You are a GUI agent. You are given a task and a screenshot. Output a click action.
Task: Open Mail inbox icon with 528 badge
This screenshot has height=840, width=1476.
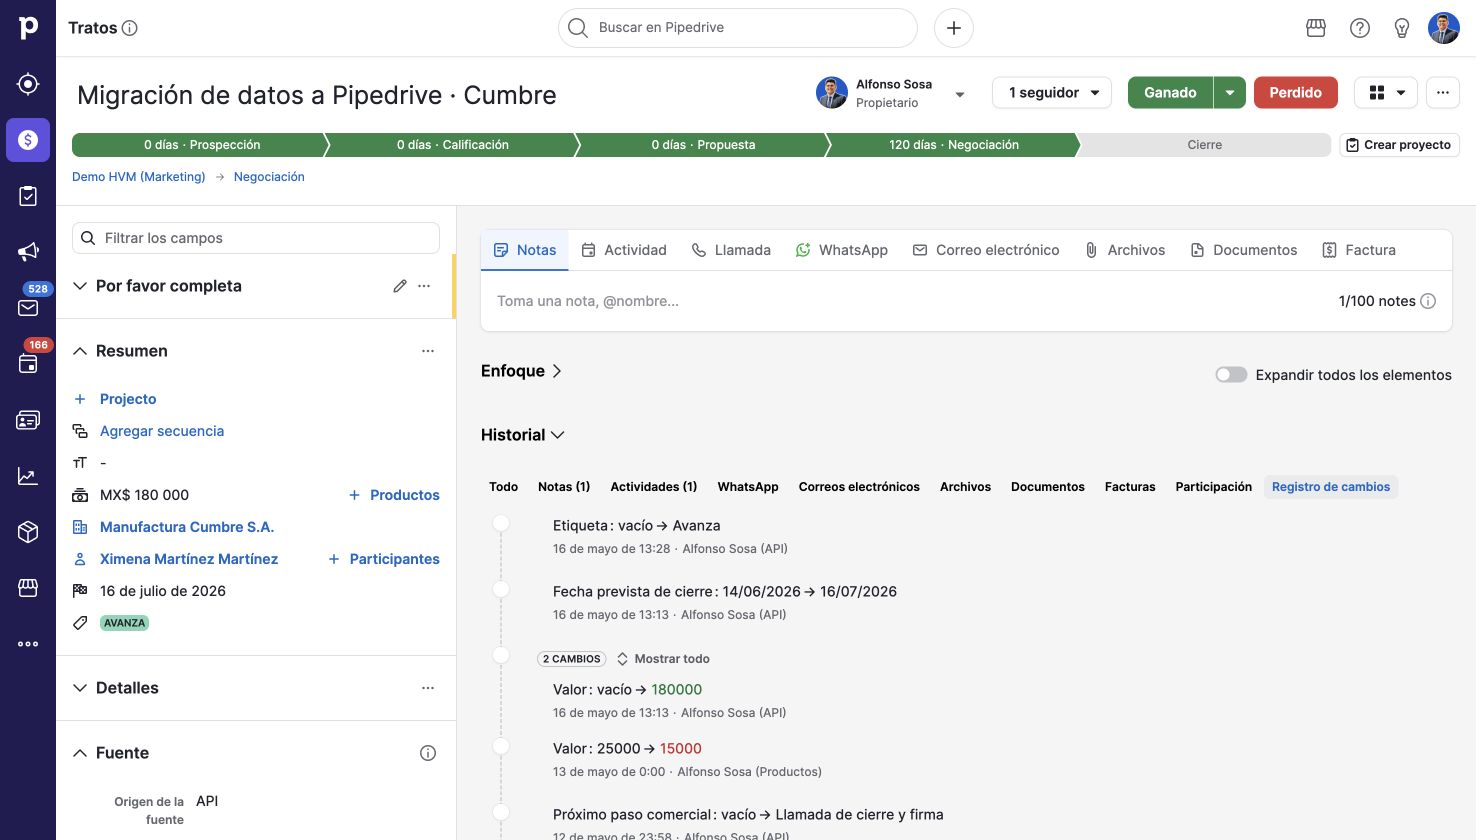(x=28, y=308)
